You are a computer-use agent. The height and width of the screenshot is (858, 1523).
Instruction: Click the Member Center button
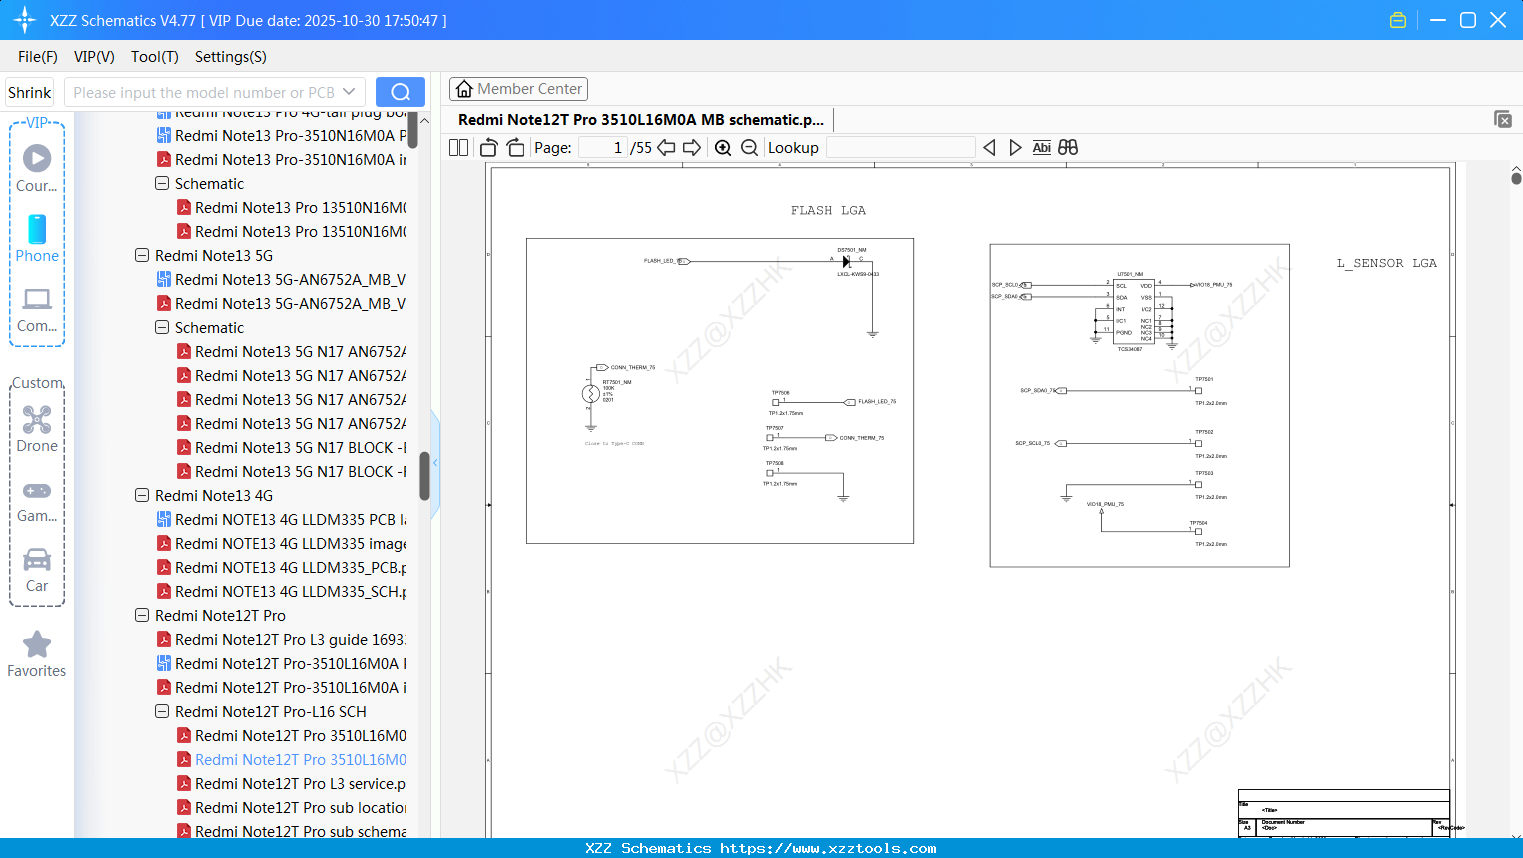pyautogui.click(x=518, y=88)
